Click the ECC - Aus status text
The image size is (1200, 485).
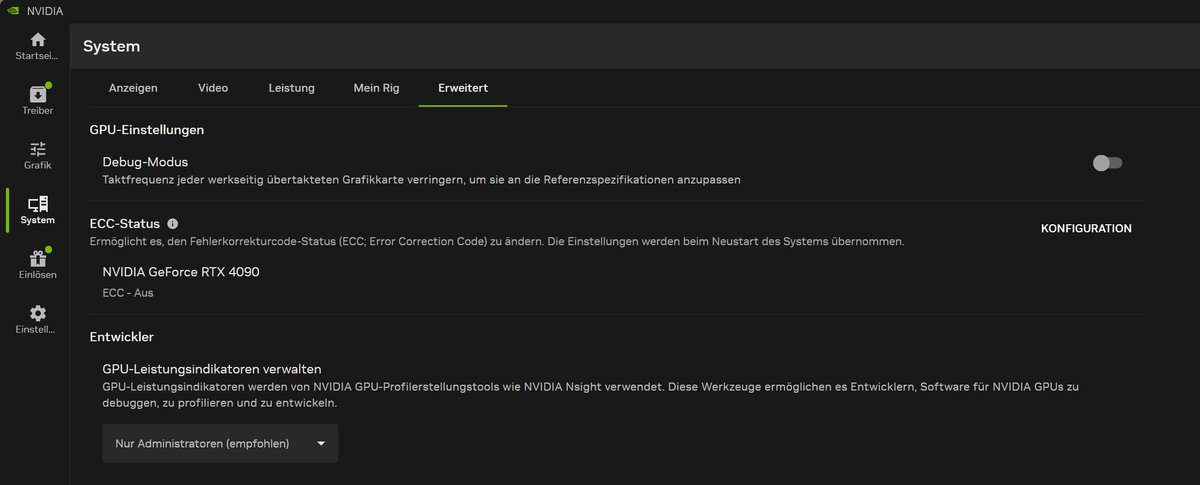[x=128, y=293]
